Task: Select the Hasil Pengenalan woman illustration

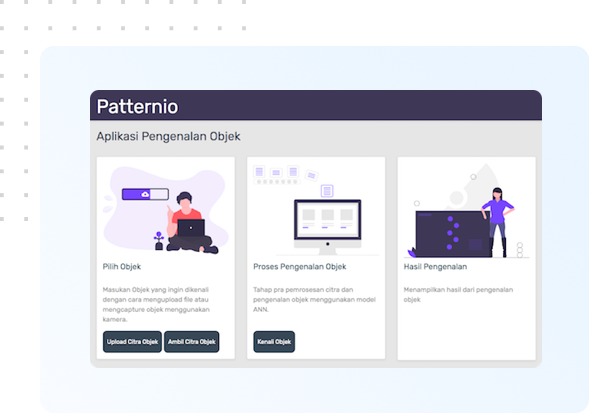Action: [466, 210]
